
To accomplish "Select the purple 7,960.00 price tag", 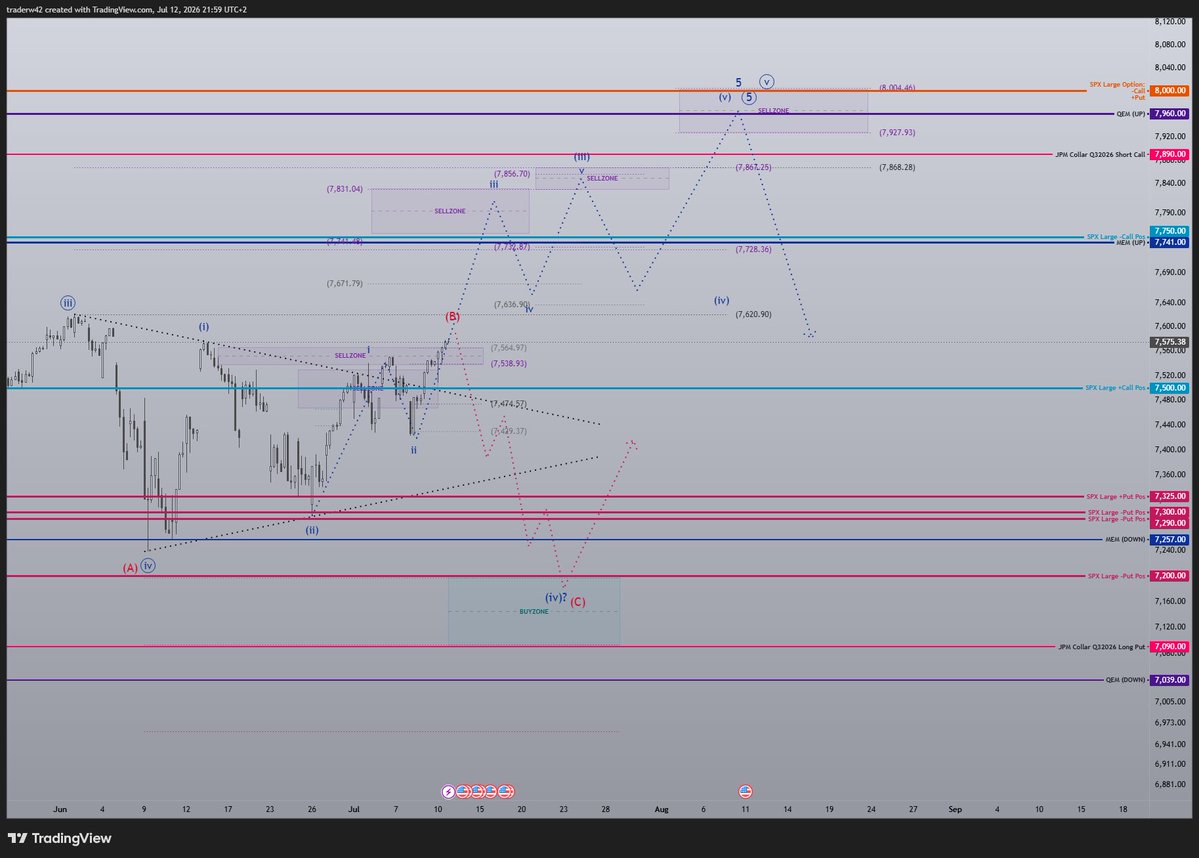I will coord(1170,113).
